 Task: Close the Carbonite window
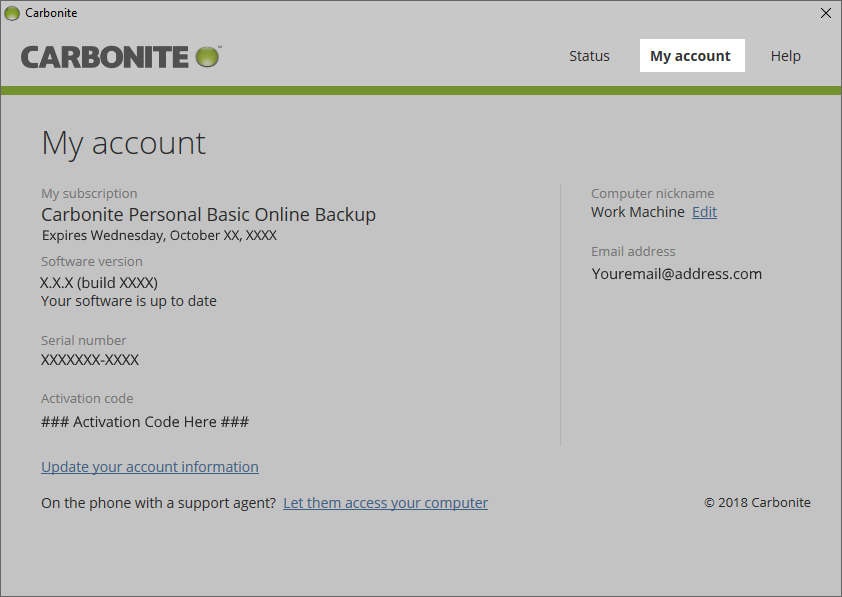click(825, 13)
